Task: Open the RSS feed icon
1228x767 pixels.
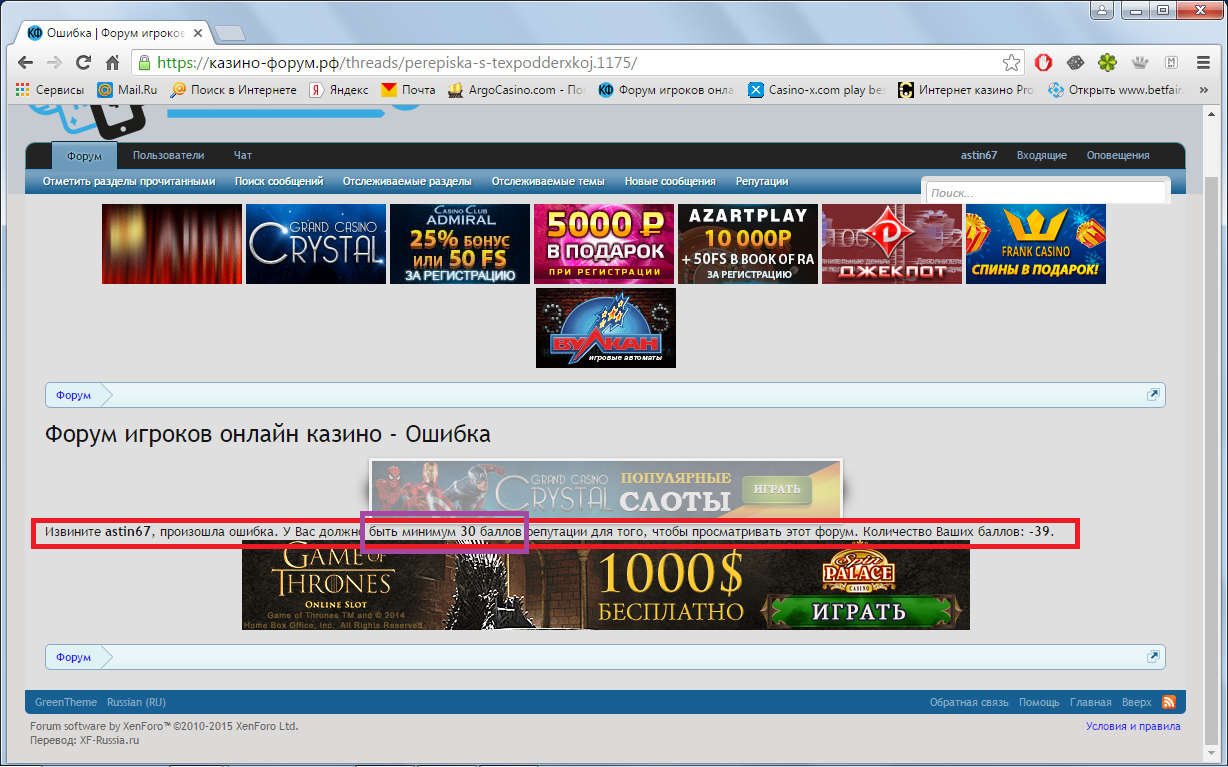Action: [x=1167, y=702]
